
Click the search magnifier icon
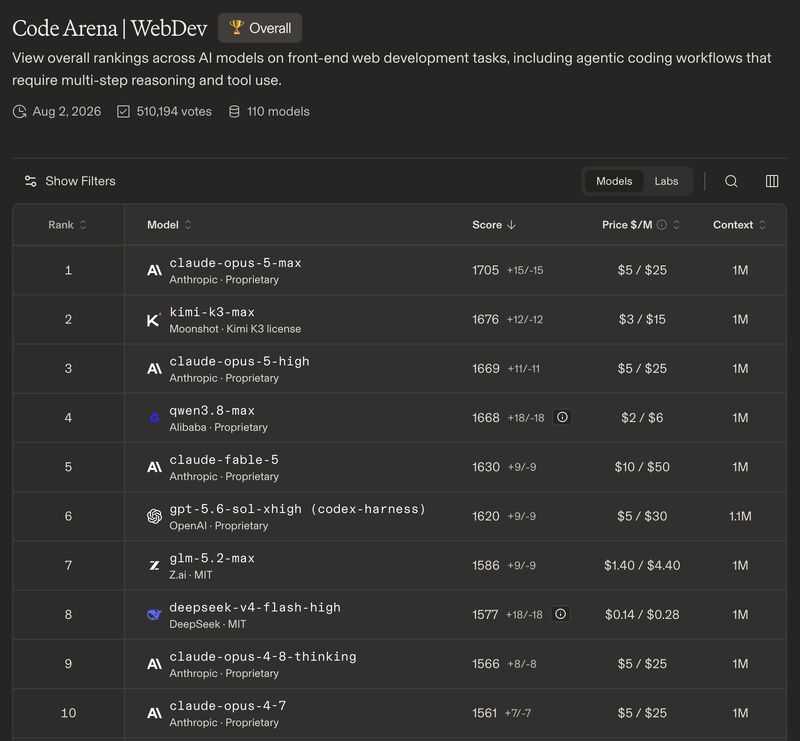[x=731, y=181]
